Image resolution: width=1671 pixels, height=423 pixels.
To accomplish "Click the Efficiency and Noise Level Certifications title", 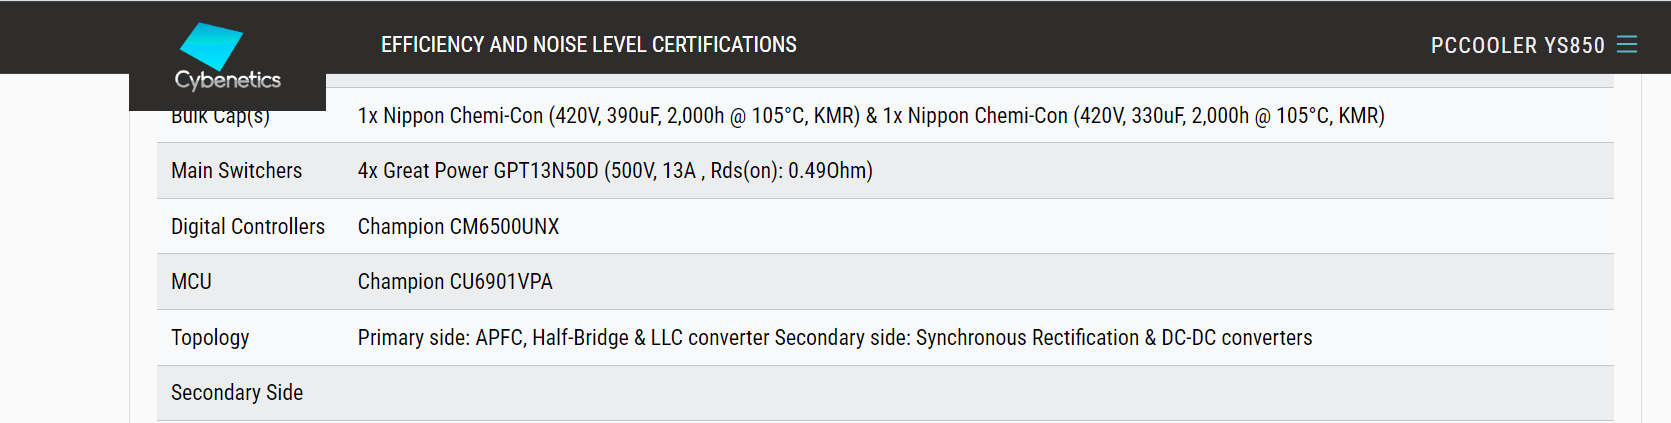I will pos(588,45).
